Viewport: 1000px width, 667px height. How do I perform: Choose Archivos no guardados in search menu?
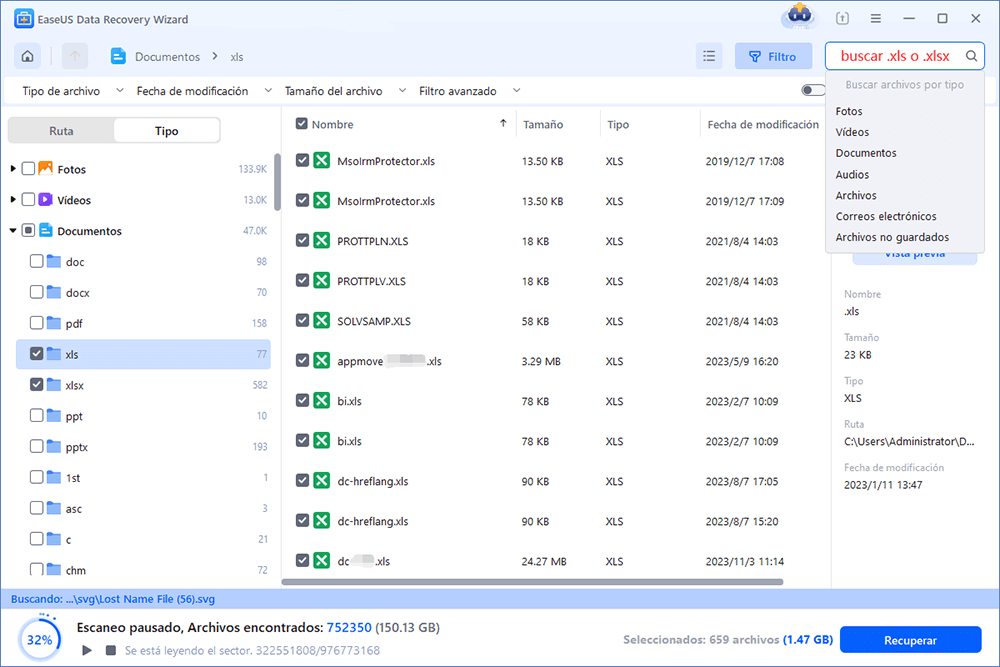(892, 237)
